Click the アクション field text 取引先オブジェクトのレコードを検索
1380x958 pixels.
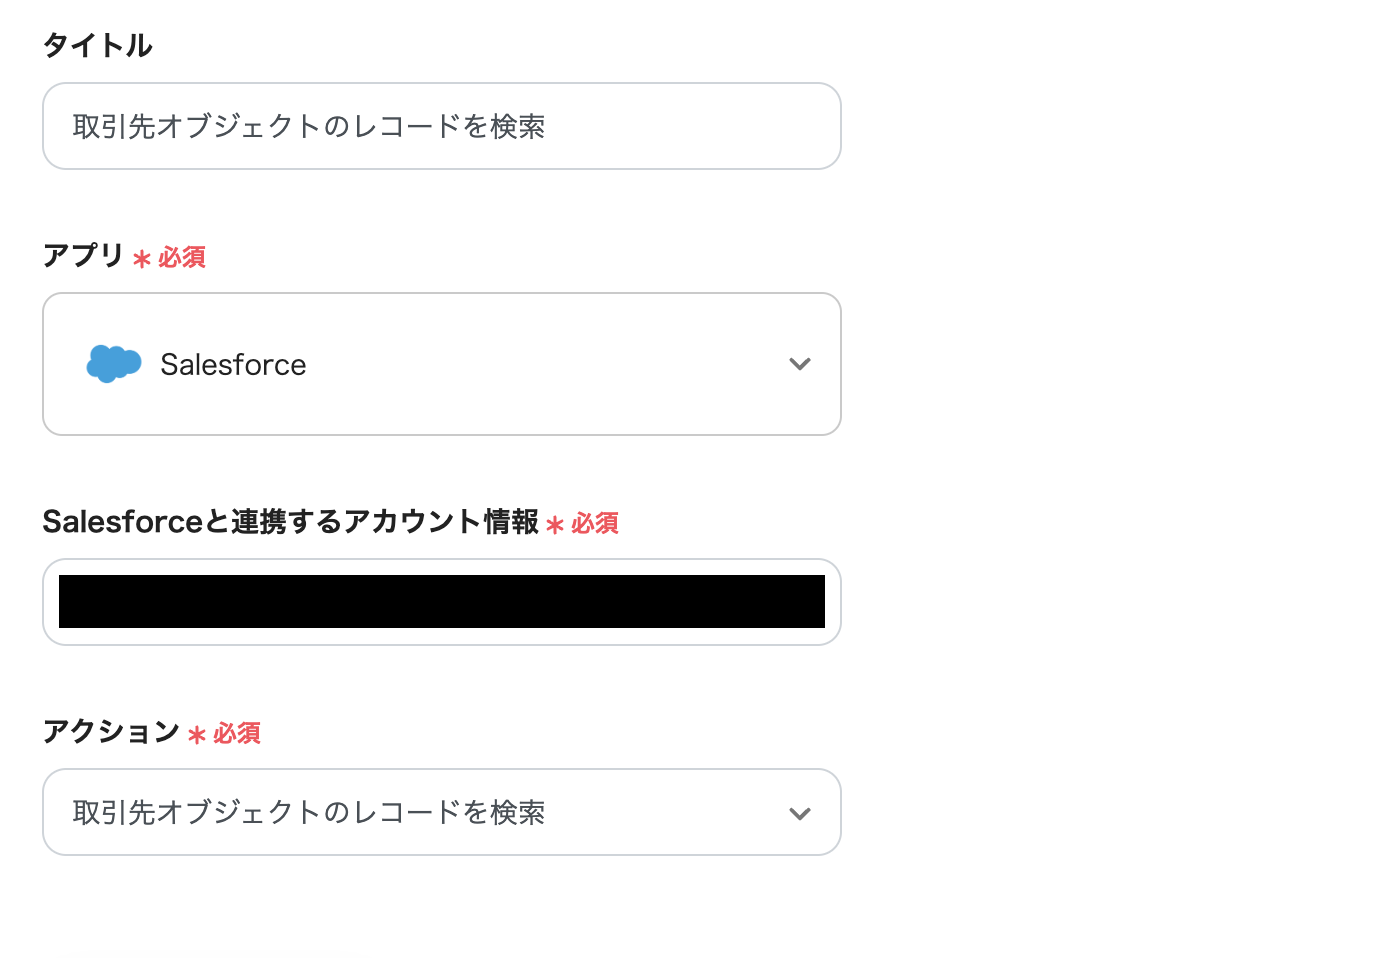pyautogui.click(x=309, y=813)
